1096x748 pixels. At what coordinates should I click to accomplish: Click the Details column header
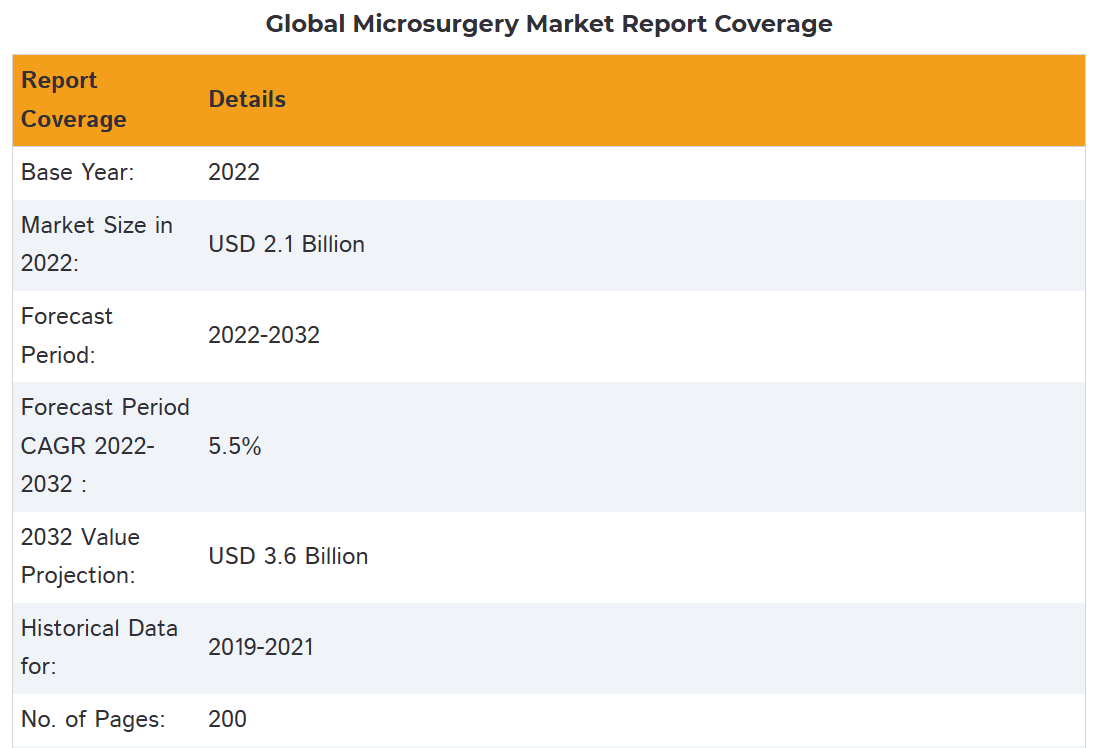click(x=247, y=100)
